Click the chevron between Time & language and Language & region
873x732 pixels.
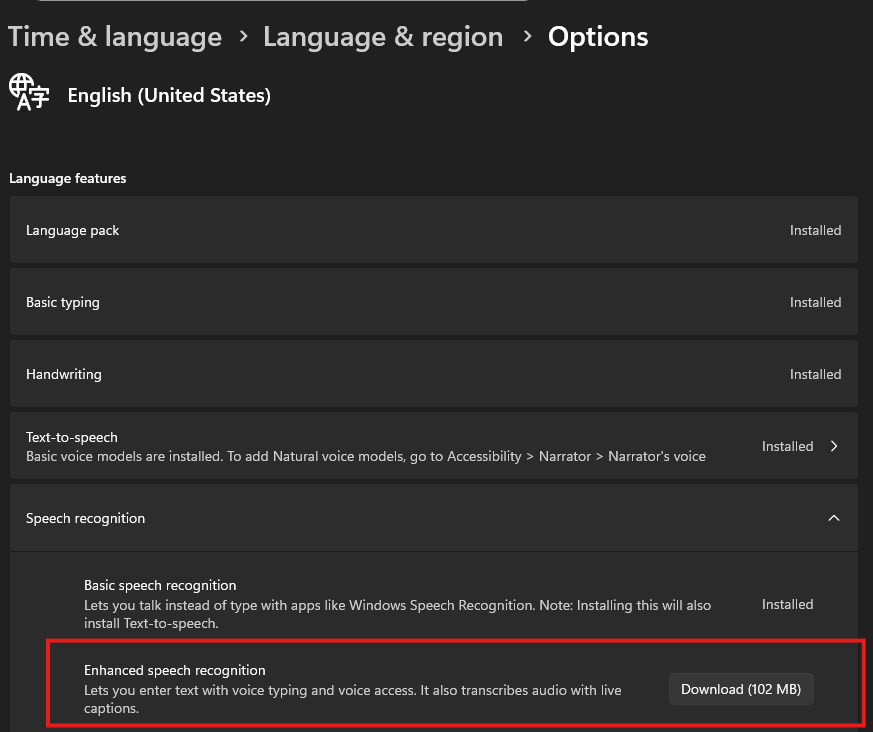tap(243, 37)
